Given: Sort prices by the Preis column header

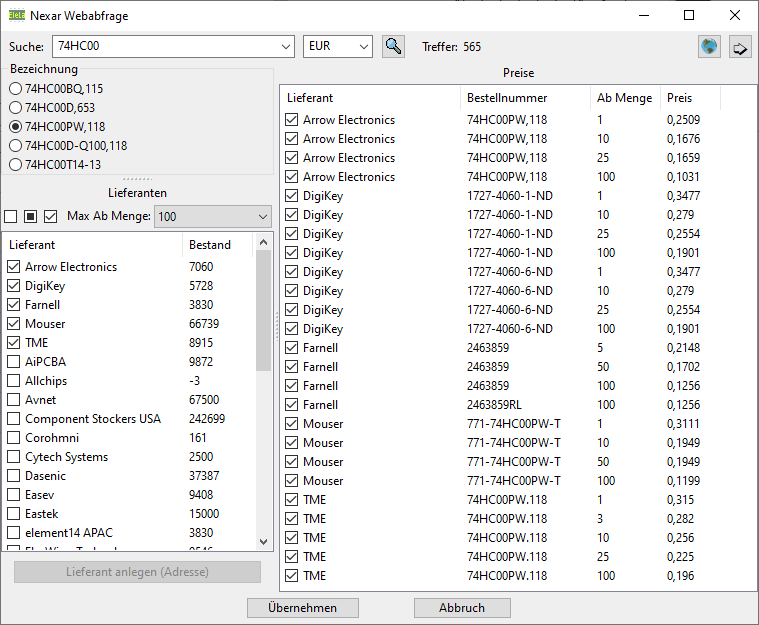Looking at the screenshot, I should click(690, 98).
